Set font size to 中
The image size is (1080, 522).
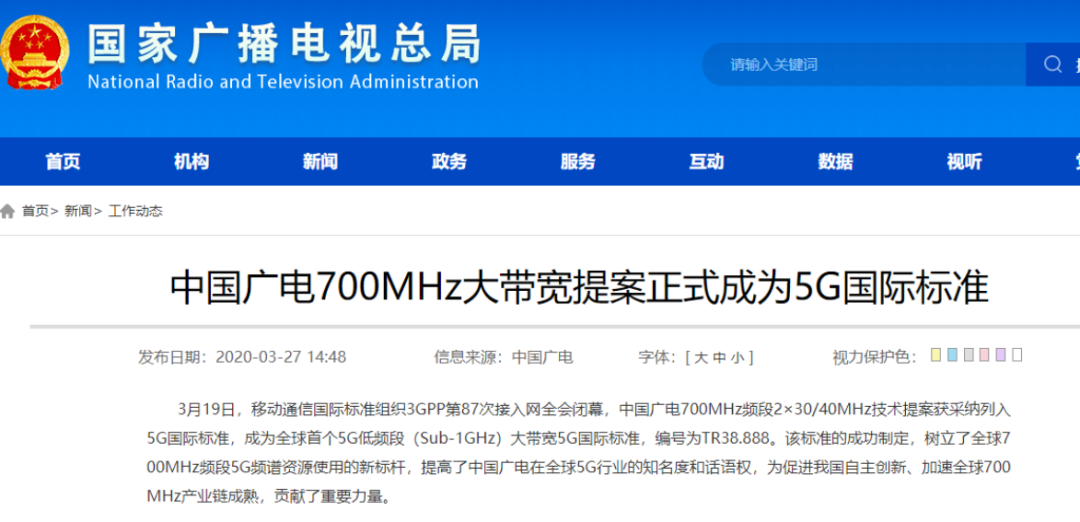(x=719, y=357)
